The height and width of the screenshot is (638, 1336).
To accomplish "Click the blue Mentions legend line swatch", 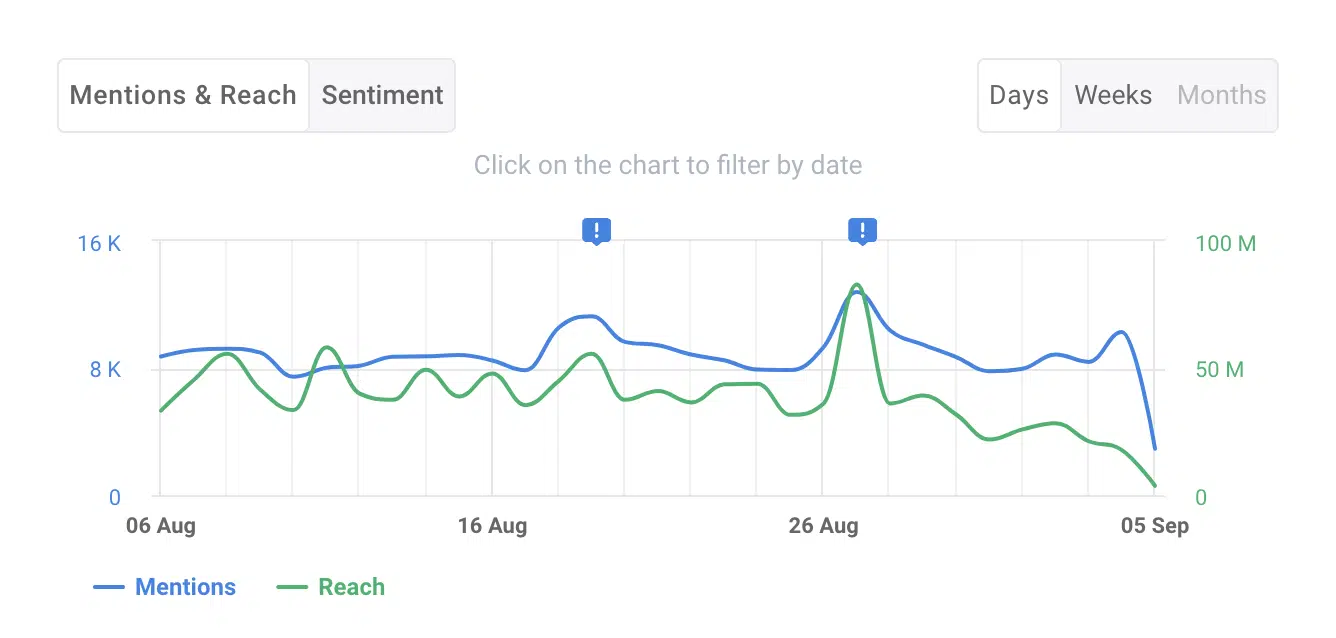I will point(108,588).
